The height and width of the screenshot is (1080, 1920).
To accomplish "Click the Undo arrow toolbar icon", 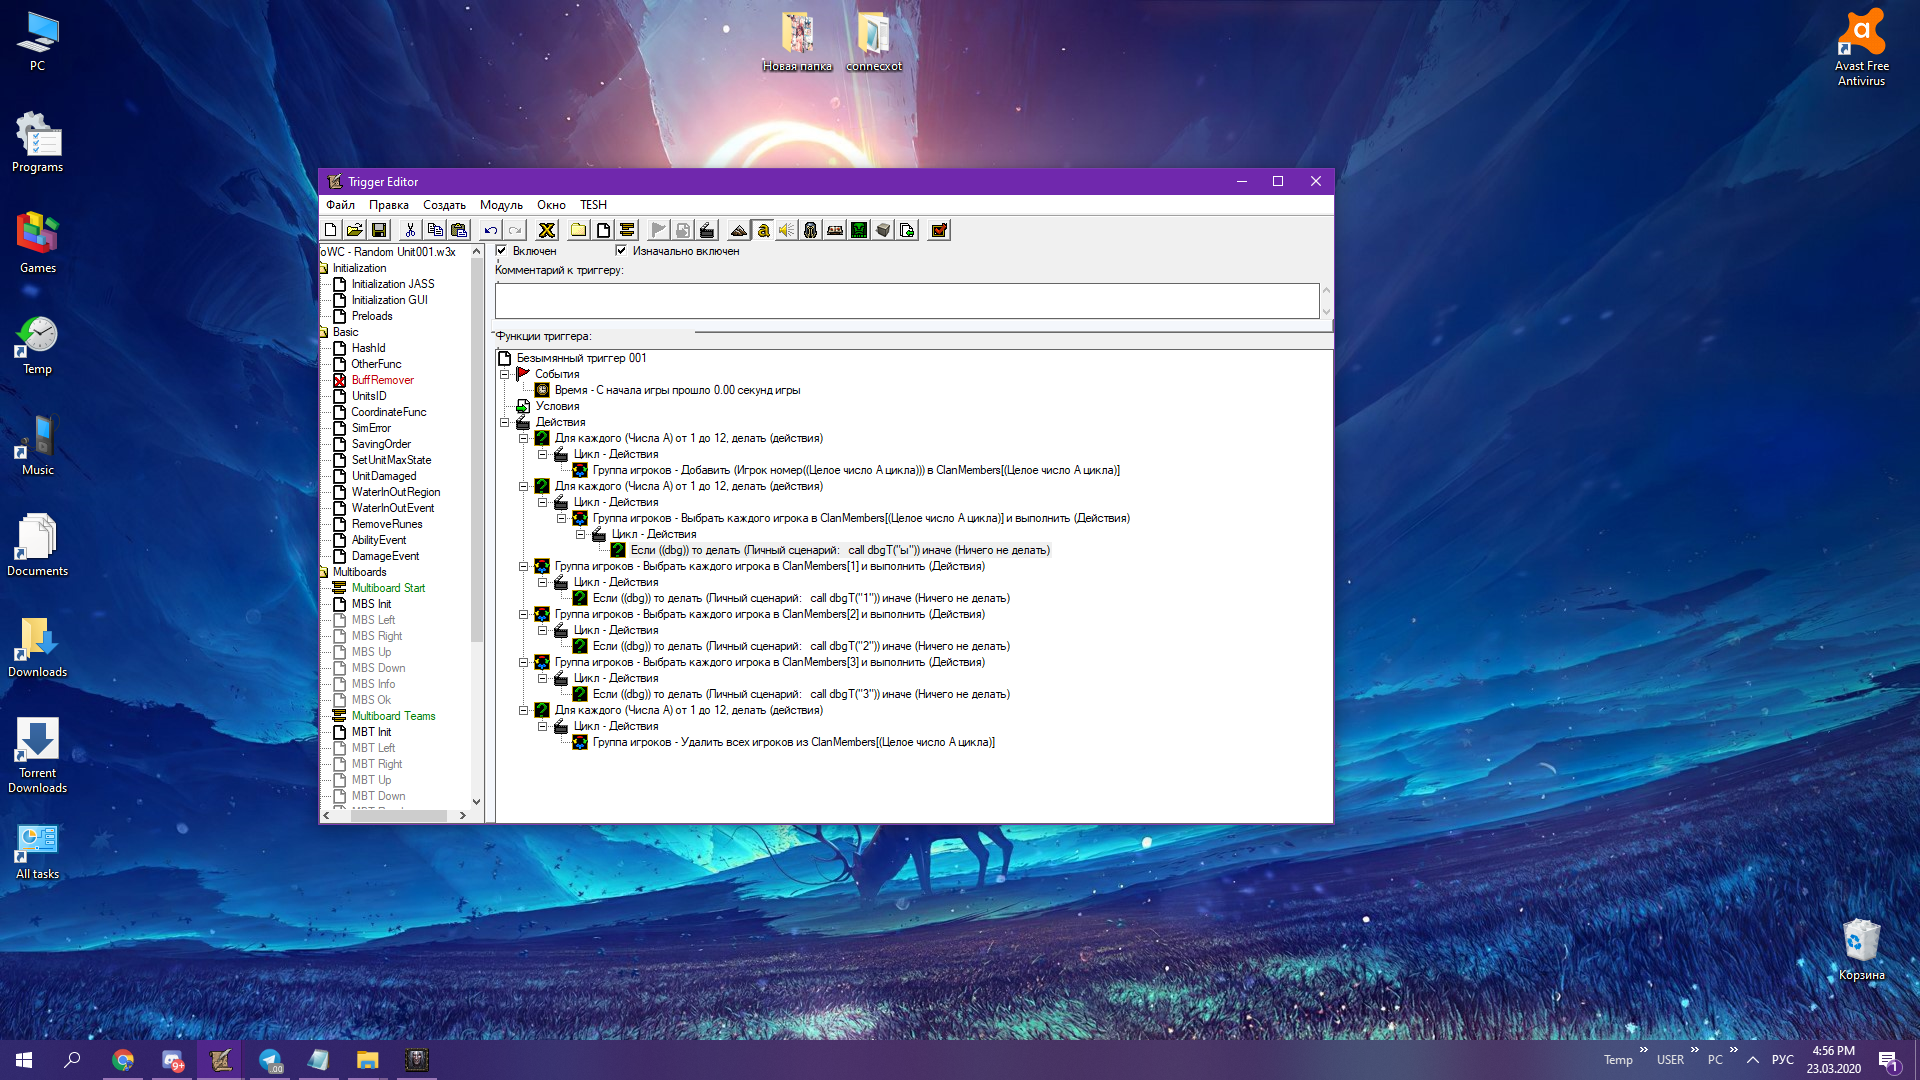I will pyautogui.click(x=490, y=230).
